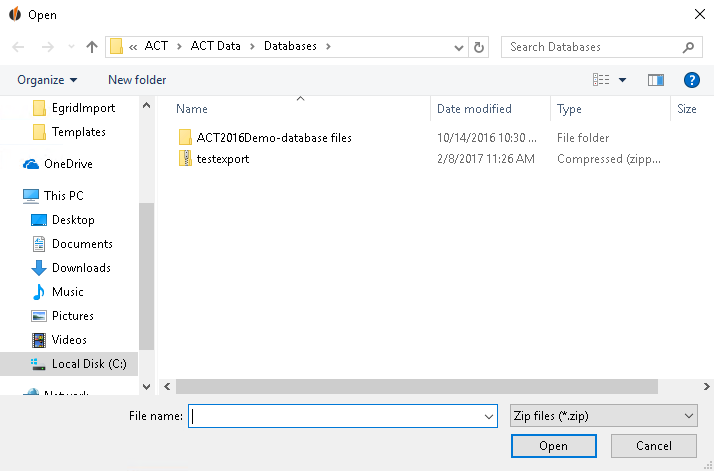Screen dimensions: 714x471
Task: Click the testexport zipped folder icon
Action: coord(185,159)
